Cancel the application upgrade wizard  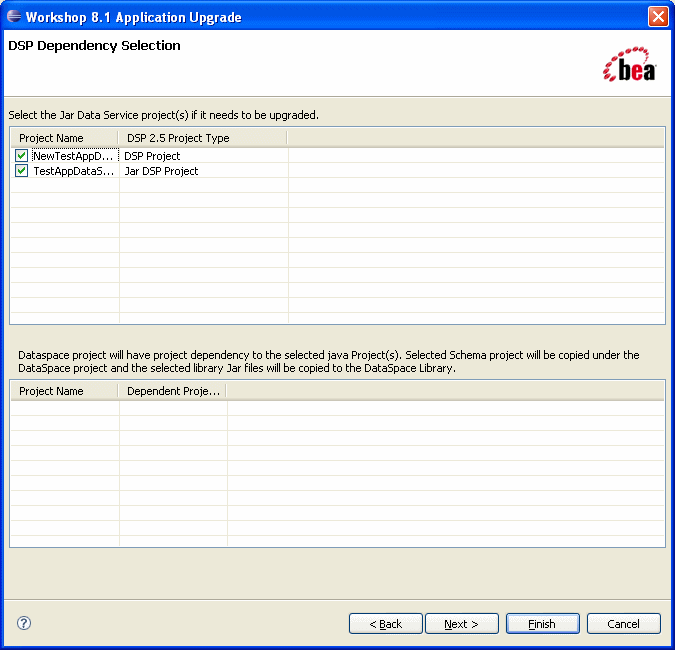point(623,624)
